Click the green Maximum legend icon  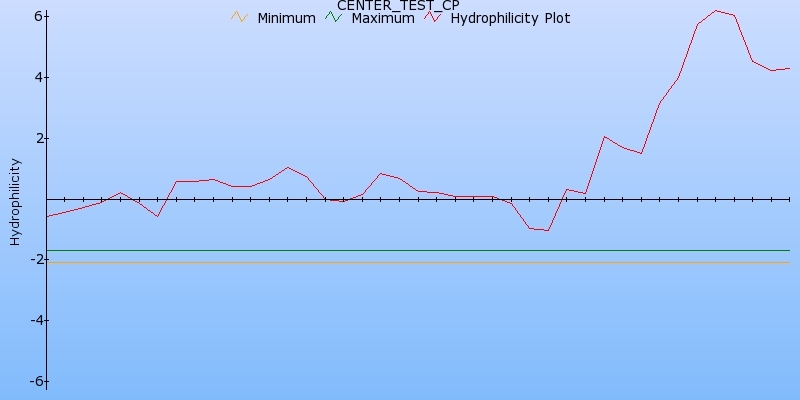tap(332, 17)
